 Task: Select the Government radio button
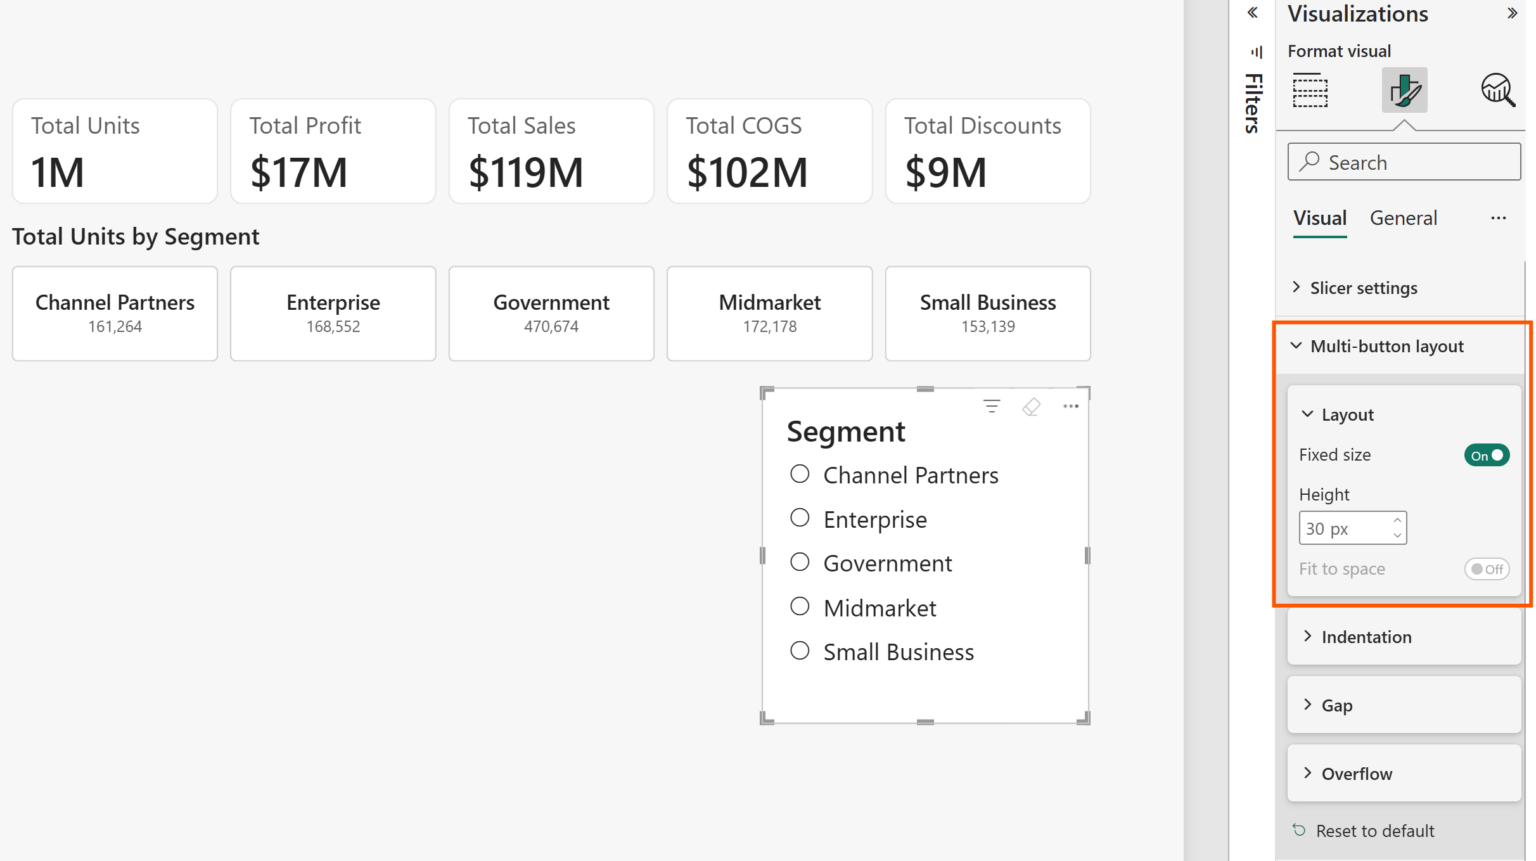pos(800,562)
